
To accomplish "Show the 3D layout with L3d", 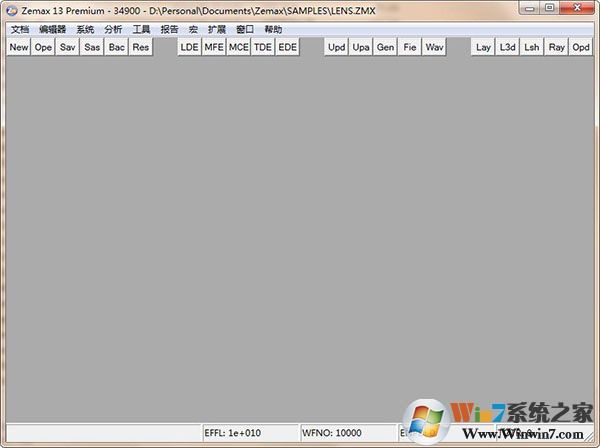I will [x=508, y=47].
